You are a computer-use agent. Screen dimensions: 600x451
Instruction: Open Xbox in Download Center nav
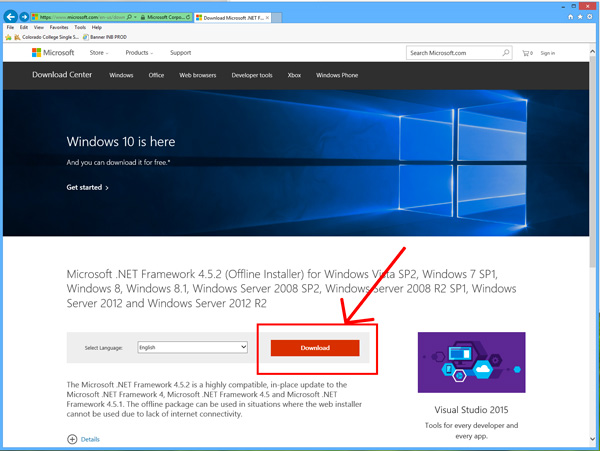pyautogui.click(x=294, y=75)
